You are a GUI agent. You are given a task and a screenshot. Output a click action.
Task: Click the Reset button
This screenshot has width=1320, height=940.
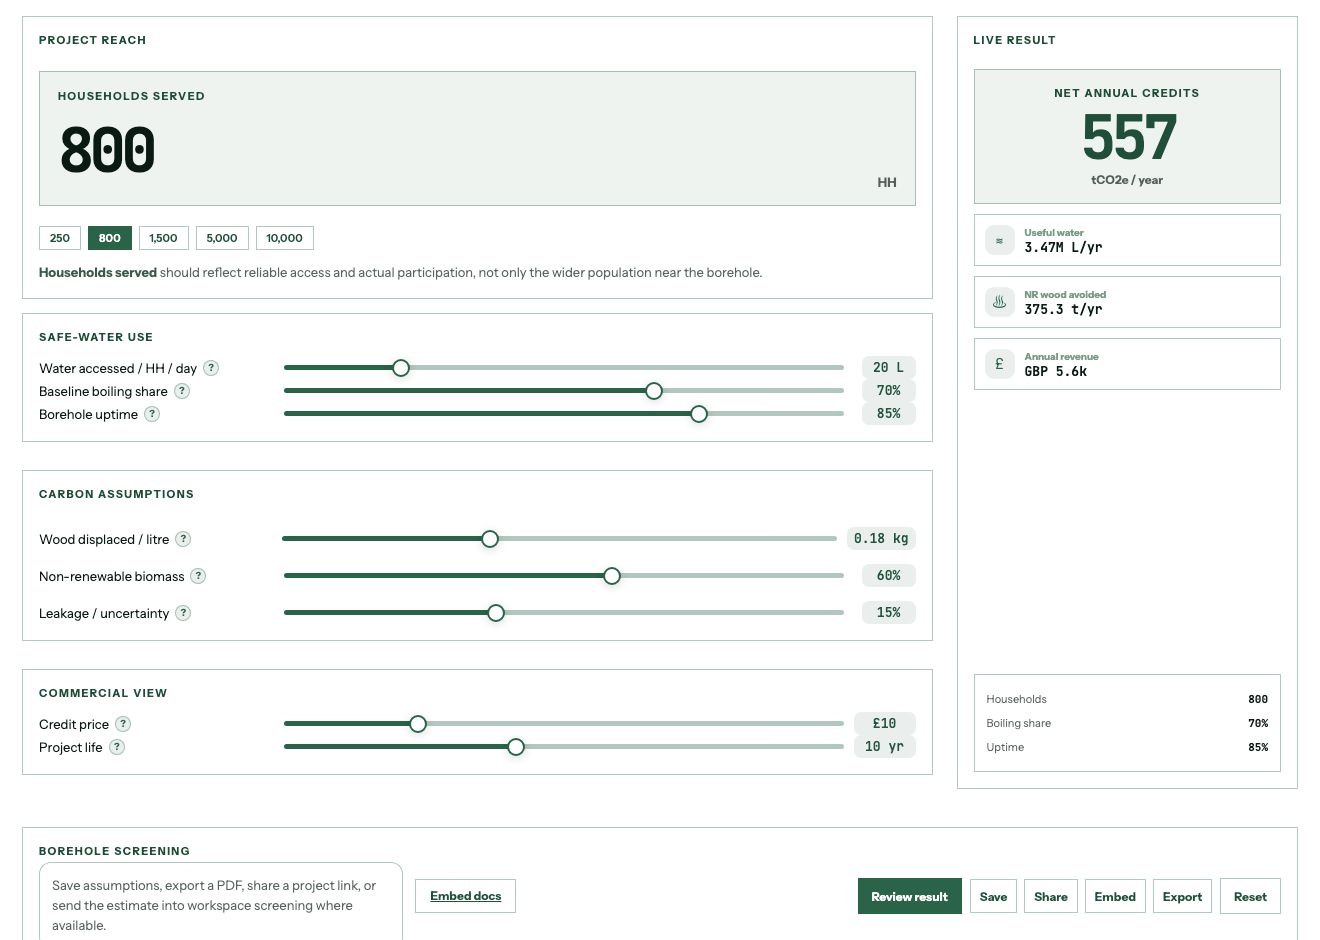(1250, 897)
